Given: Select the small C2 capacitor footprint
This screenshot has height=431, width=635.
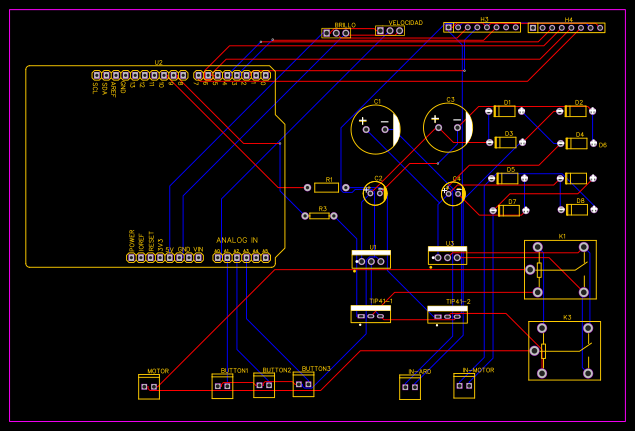Looking at the screenshot, I should pyautogui.click(x=375, y=193).
